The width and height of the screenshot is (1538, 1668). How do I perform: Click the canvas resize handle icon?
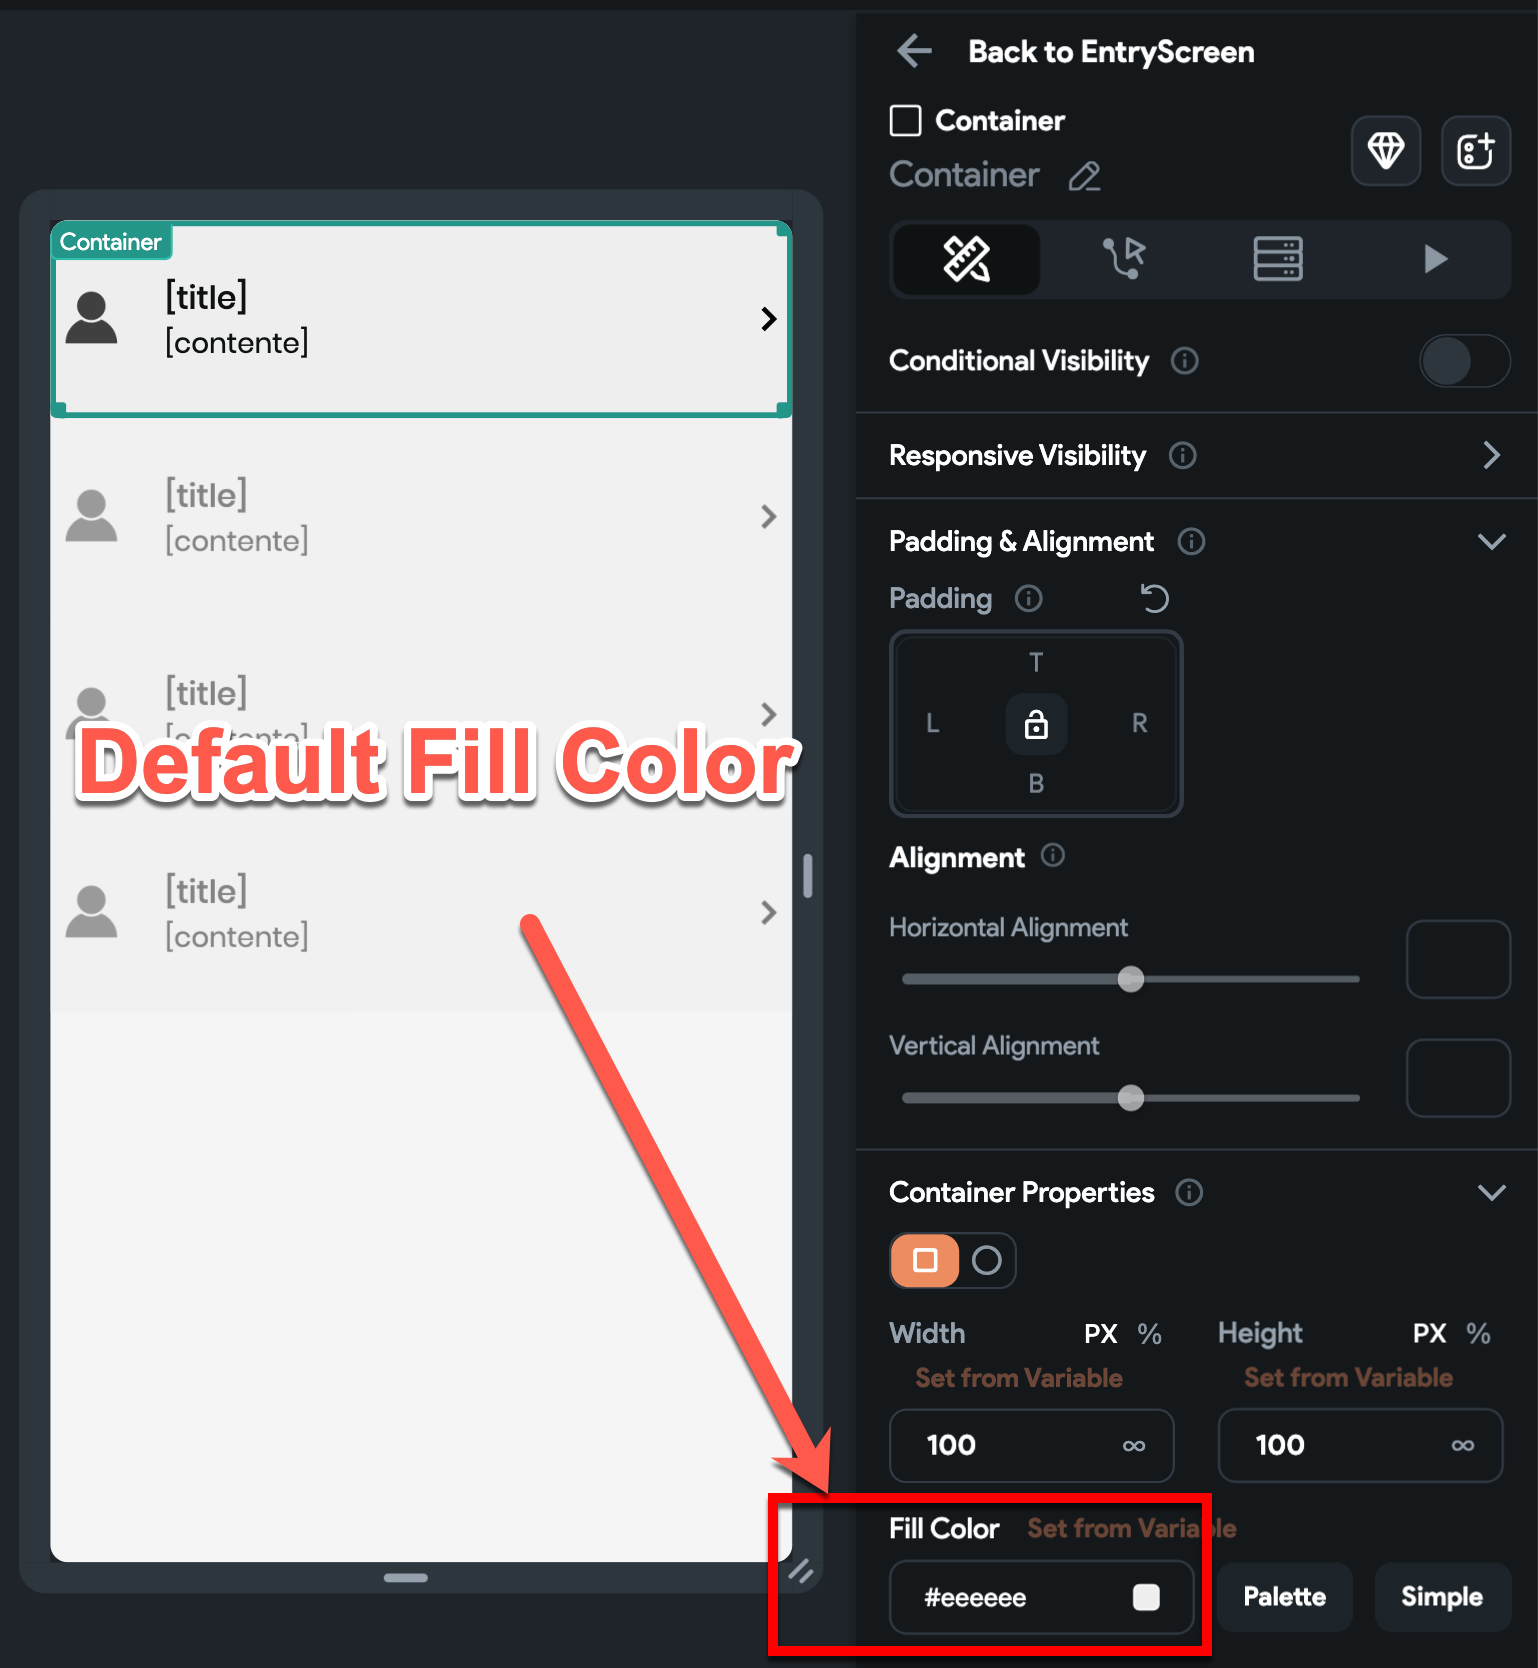(x=800, y=1571)
